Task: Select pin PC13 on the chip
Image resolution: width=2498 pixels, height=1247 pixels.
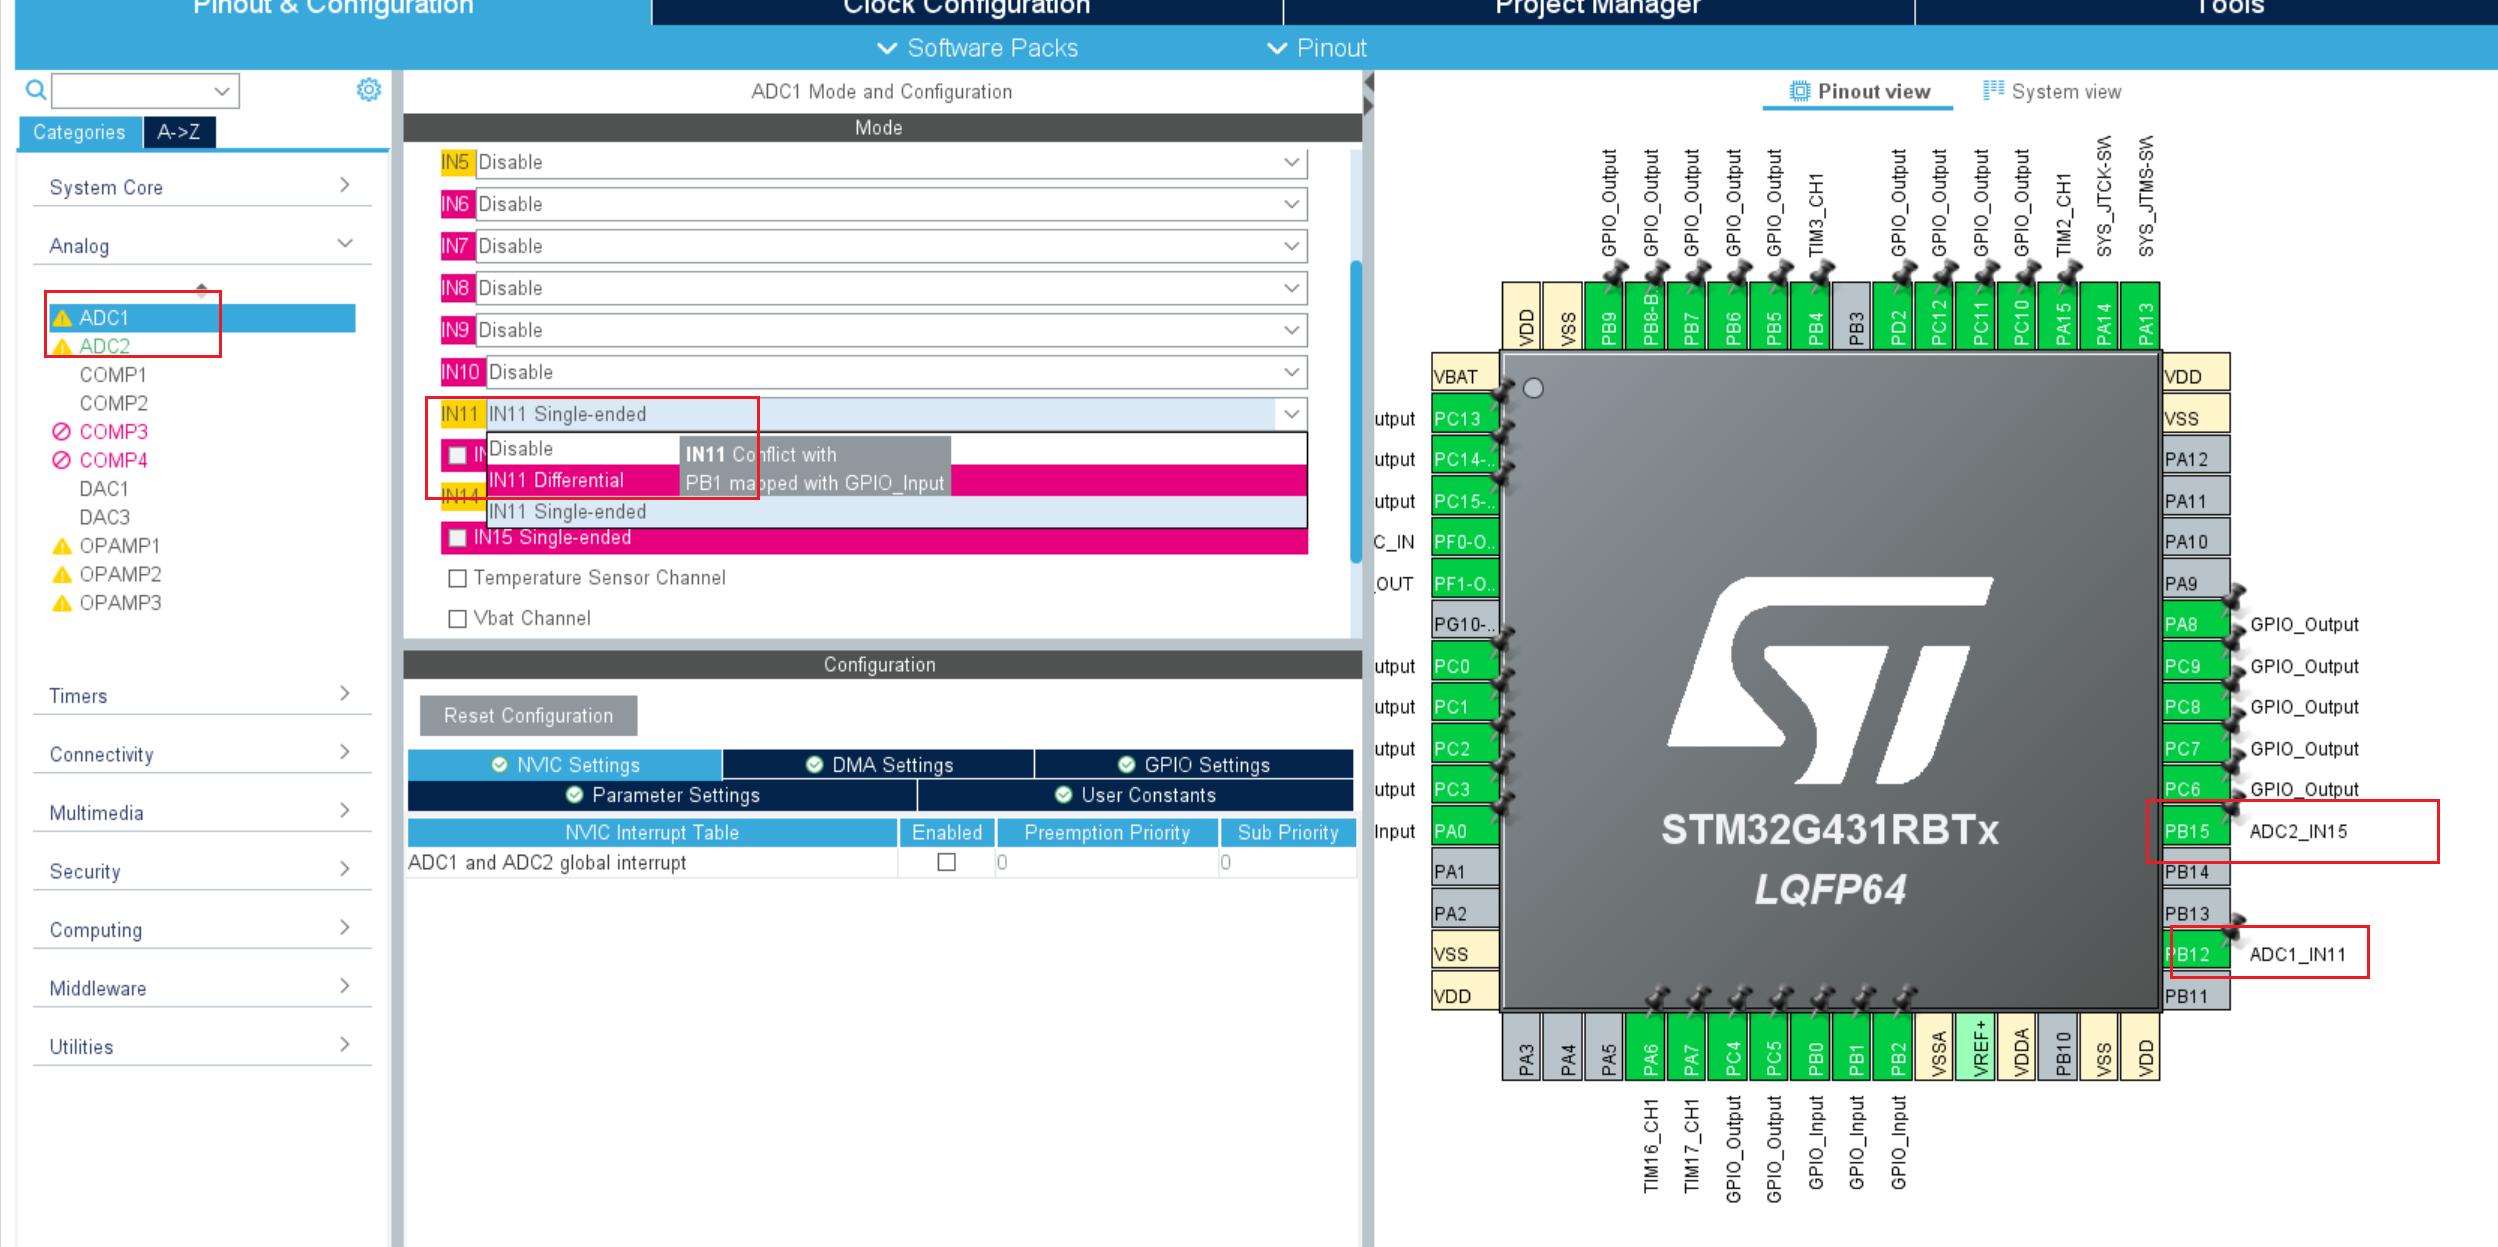Action: (1465, 419)
